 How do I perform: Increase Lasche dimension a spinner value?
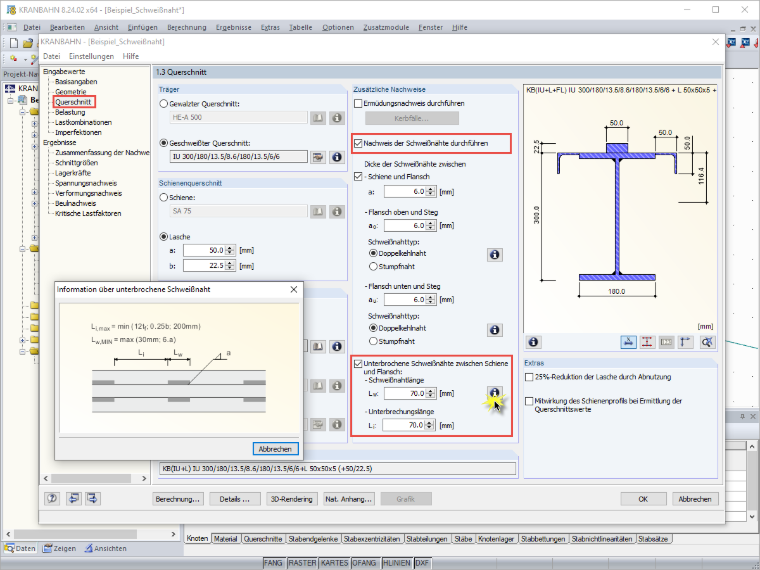[x=230, y=248]
